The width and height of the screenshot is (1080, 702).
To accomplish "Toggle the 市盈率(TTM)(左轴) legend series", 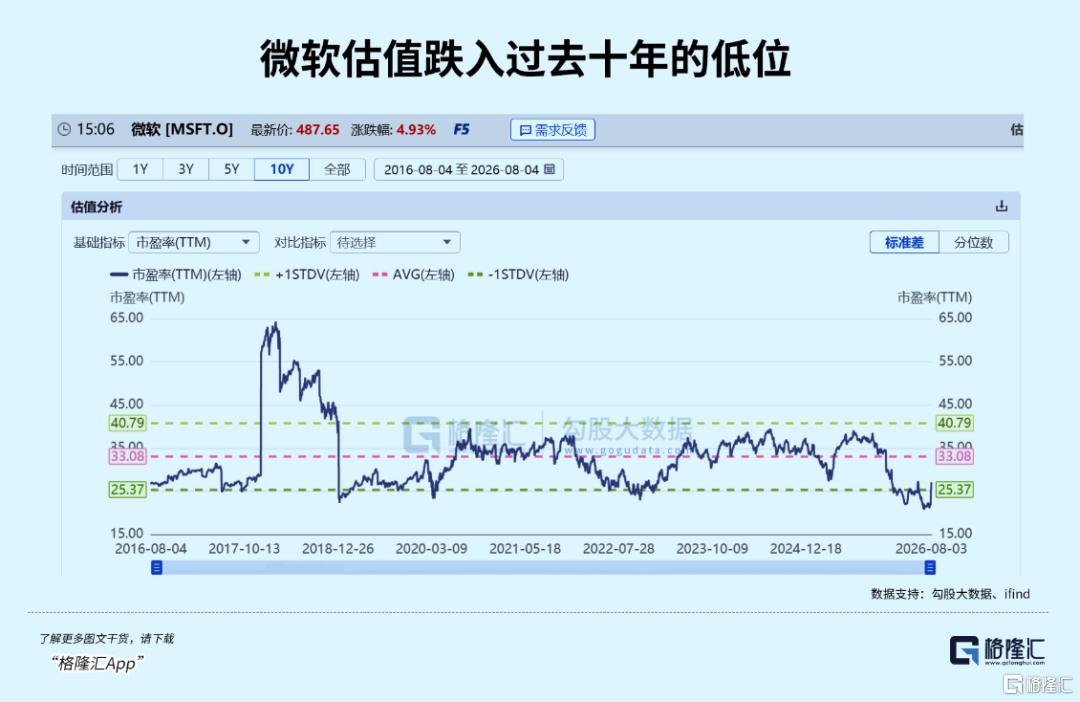I will tap(176, 275).
